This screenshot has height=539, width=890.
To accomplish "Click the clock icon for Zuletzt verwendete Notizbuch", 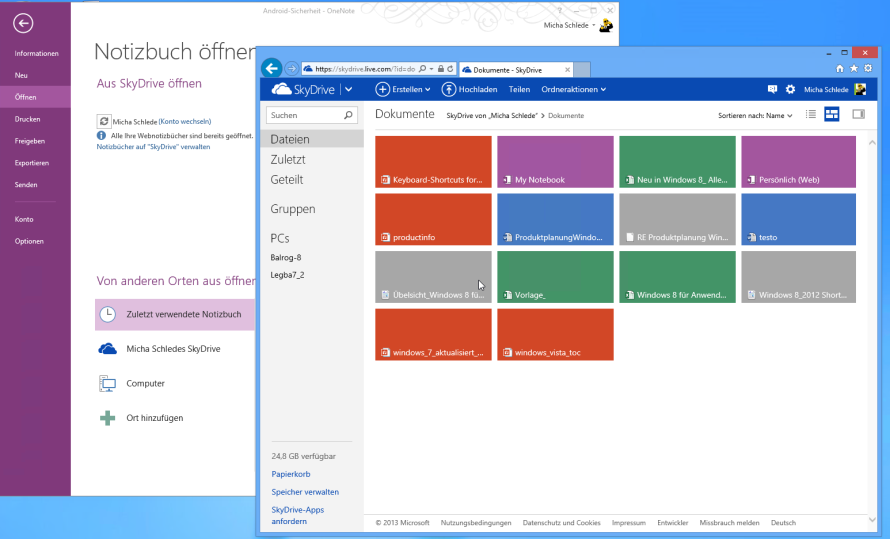I will [107, 314].
